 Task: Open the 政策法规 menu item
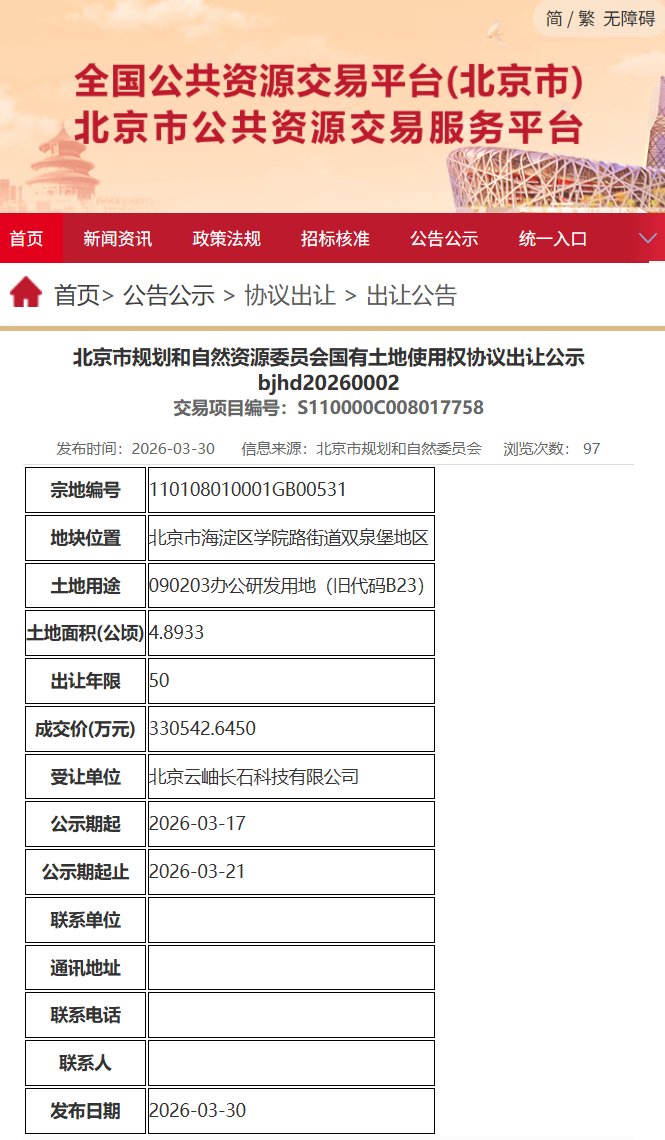(x=226, y=238)
